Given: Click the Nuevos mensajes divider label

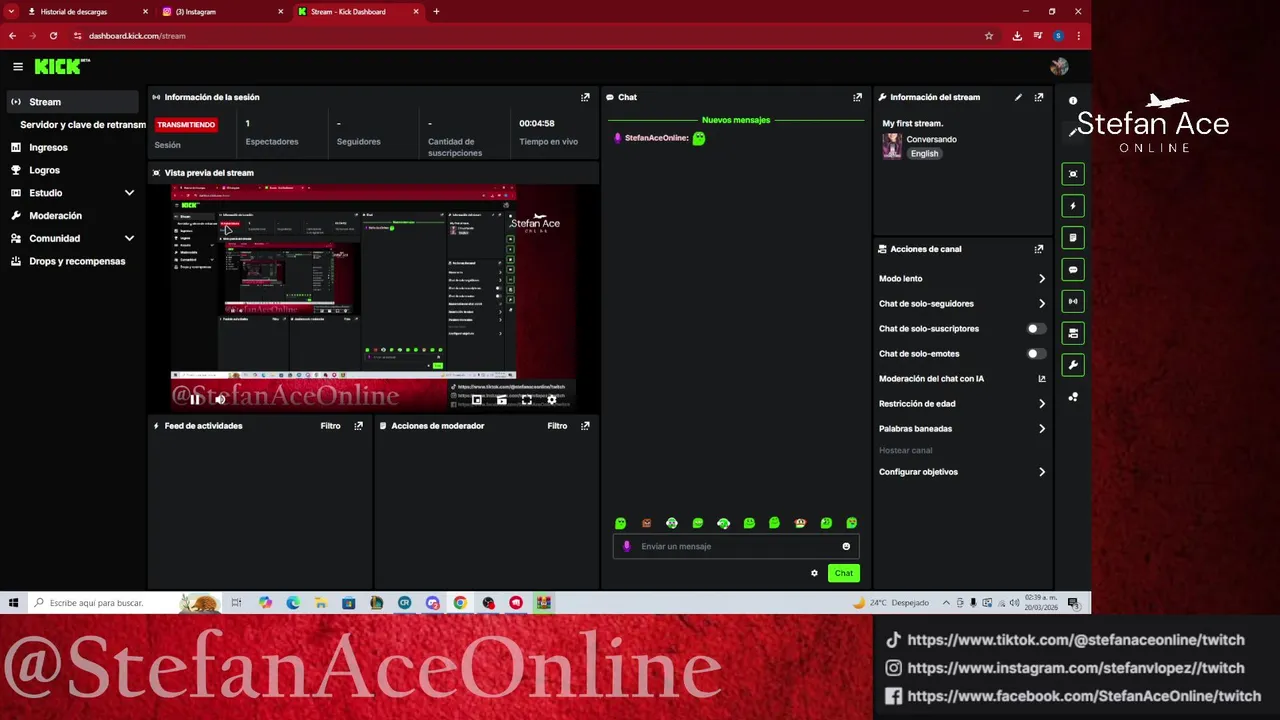Looking at the screenshot, I should (x=736, y=120).
